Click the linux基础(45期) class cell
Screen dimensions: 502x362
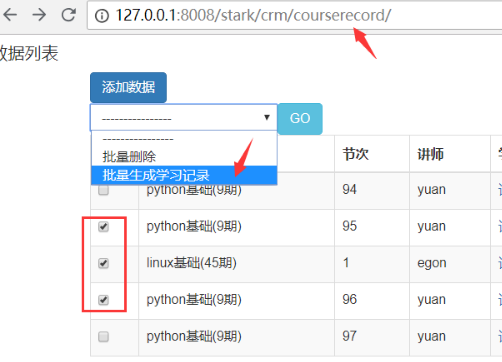192,263
